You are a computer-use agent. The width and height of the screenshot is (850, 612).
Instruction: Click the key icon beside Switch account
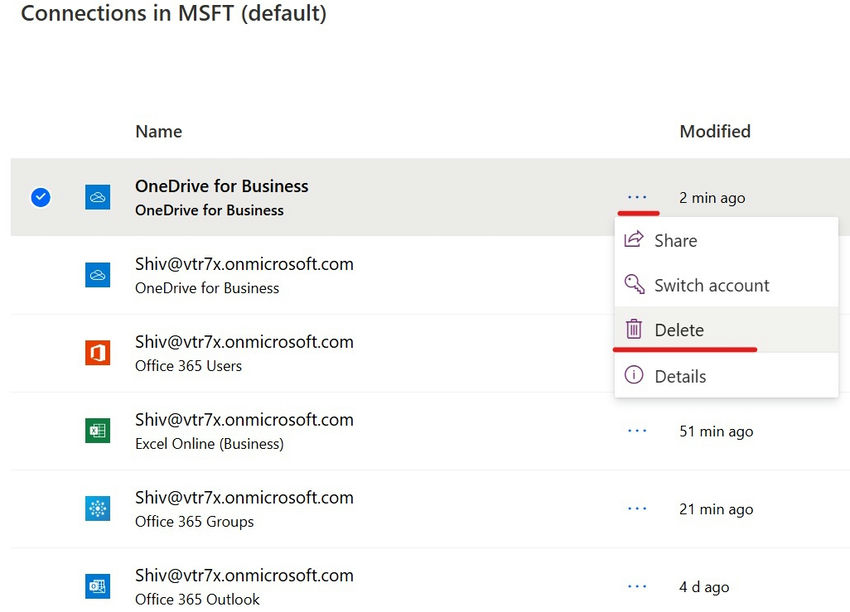point(634,285)
